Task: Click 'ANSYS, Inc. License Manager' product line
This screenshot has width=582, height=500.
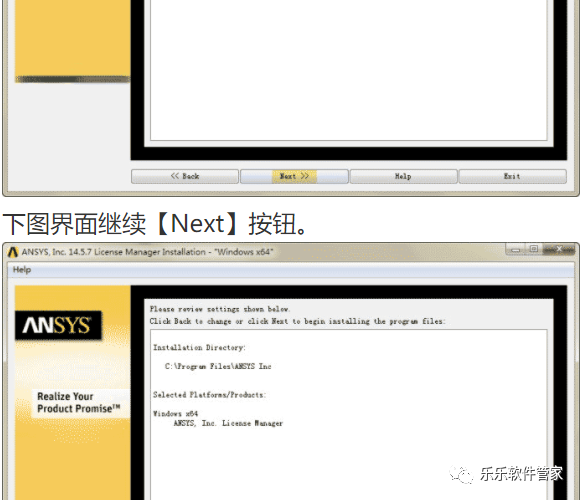Action: click(x=228, y=423)
